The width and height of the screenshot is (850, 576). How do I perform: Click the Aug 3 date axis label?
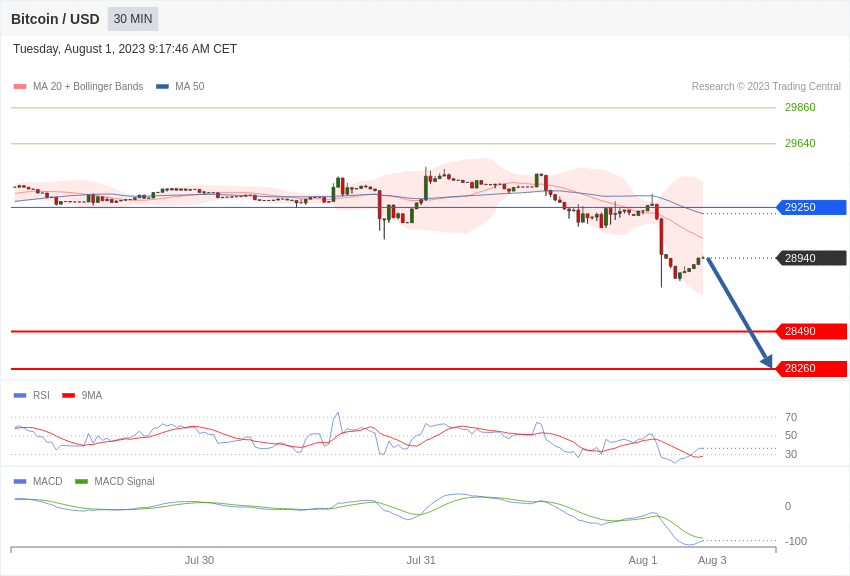(x=712, y=560)
